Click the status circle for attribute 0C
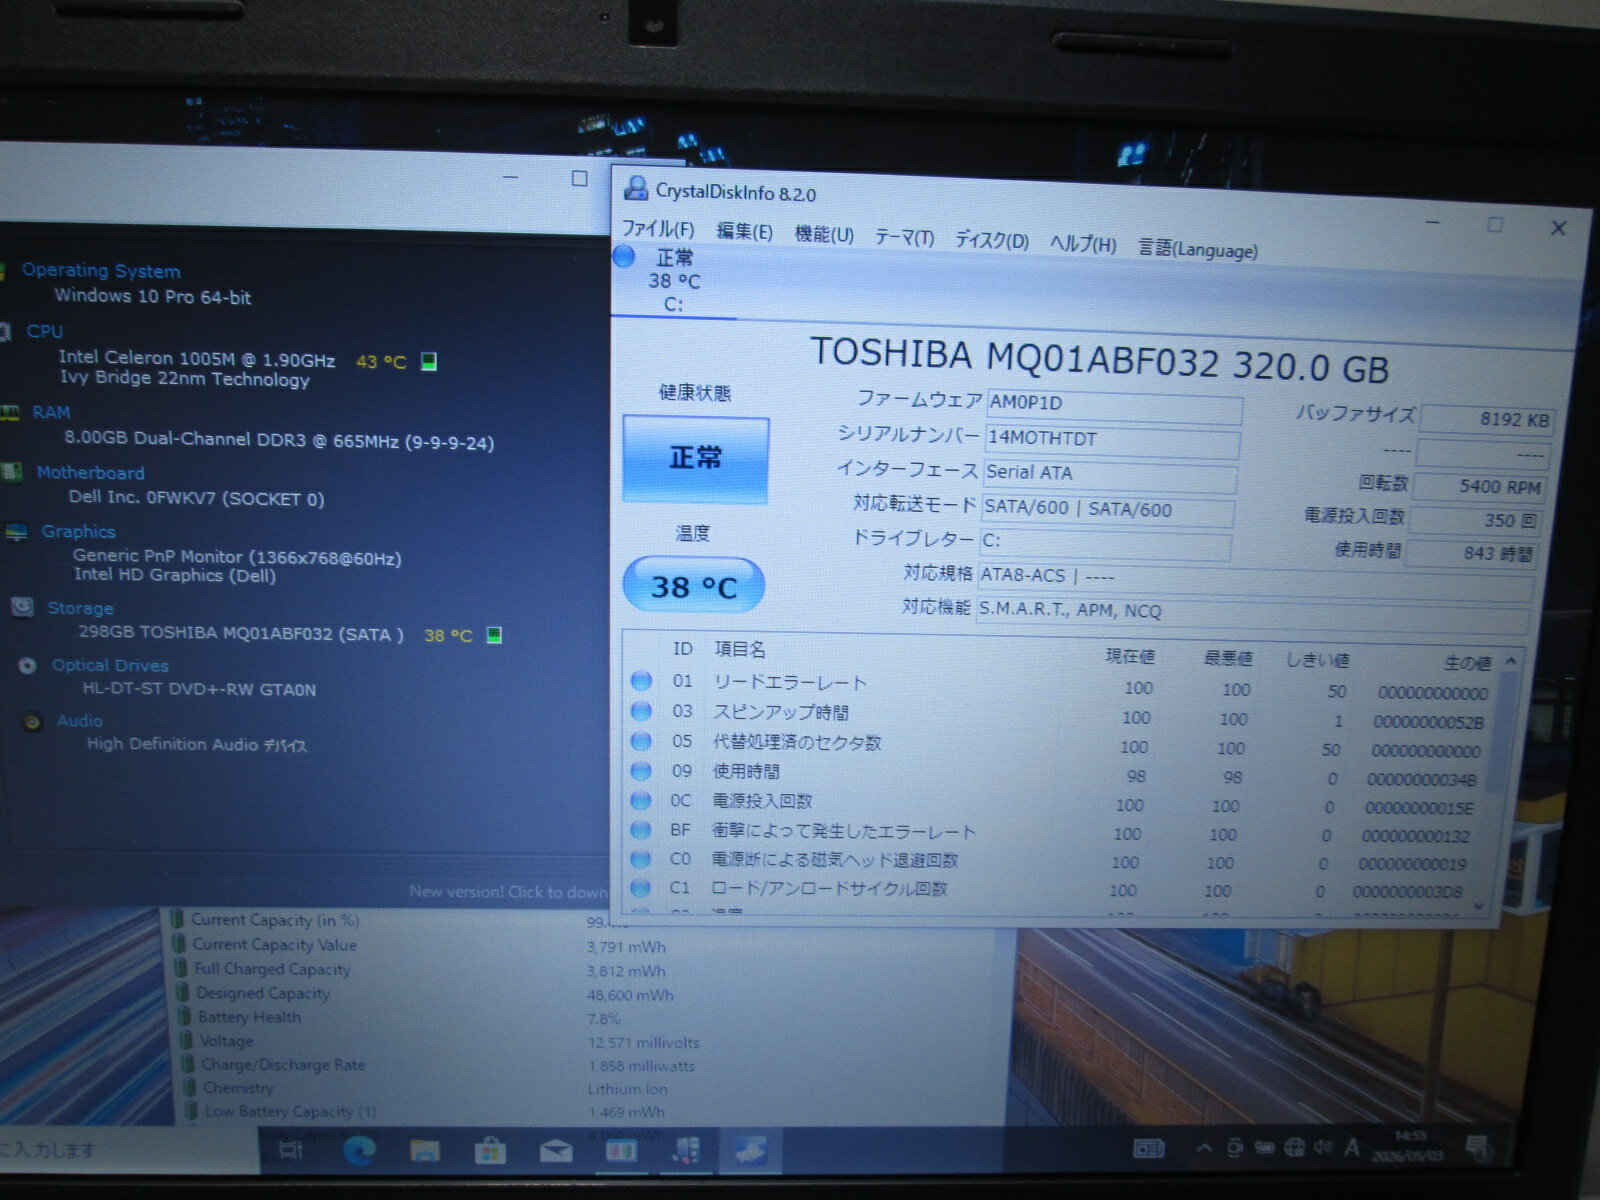This screenshot has height=1200, width=1600. click(641, 800)
